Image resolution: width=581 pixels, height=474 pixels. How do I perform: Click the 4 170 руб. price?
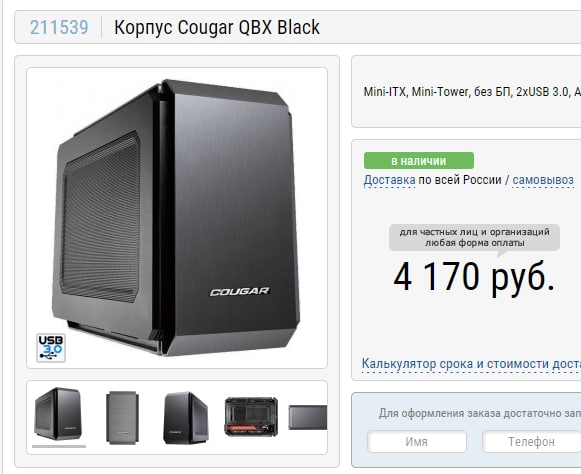474,277
